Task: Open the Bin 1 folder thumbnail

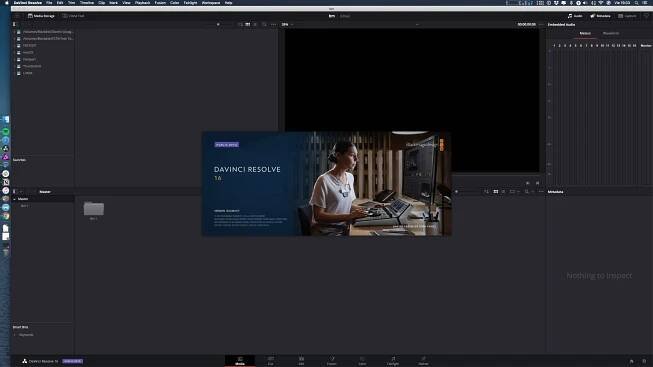Action: 94,209
